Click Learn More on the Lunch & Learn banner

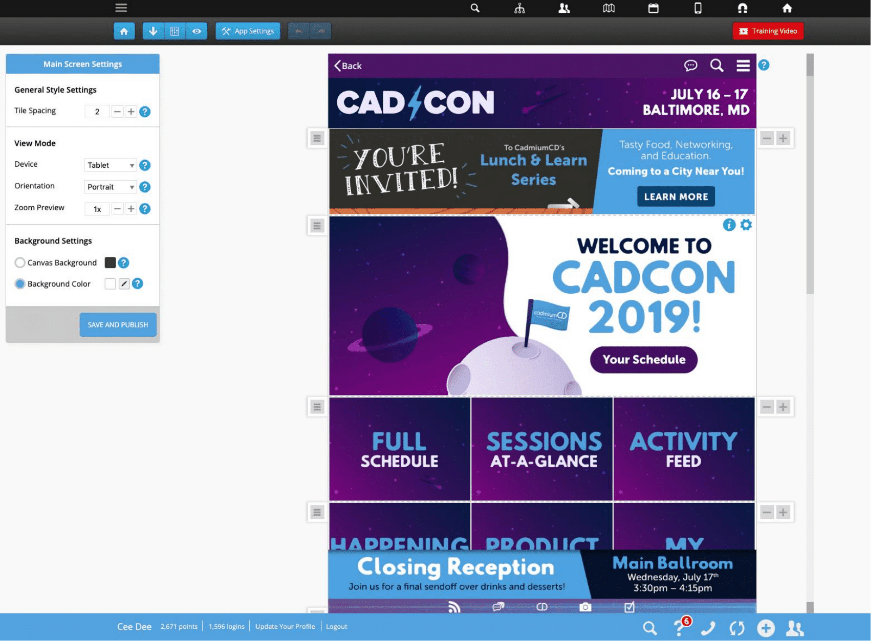676,196
